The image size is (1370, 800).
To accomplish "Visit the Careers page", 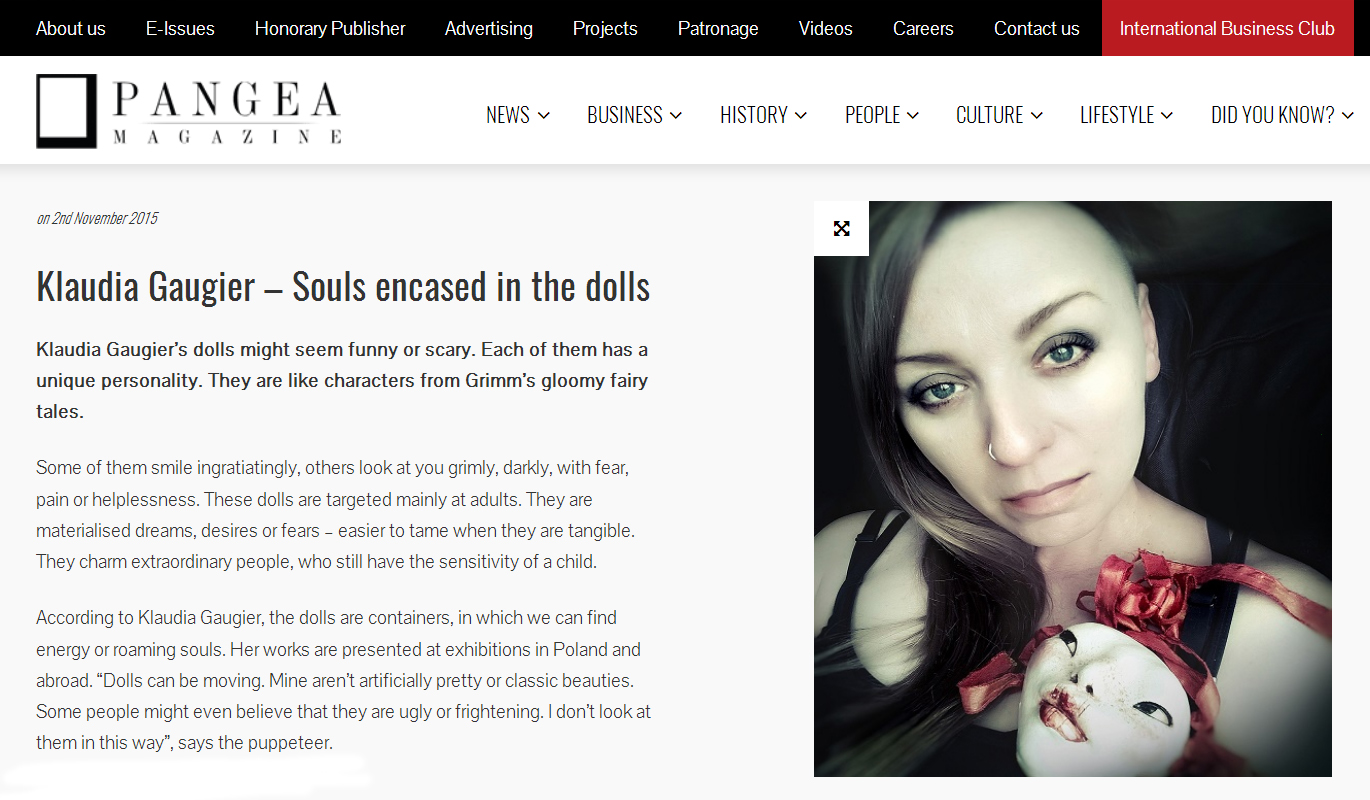I will pos(923,28).
